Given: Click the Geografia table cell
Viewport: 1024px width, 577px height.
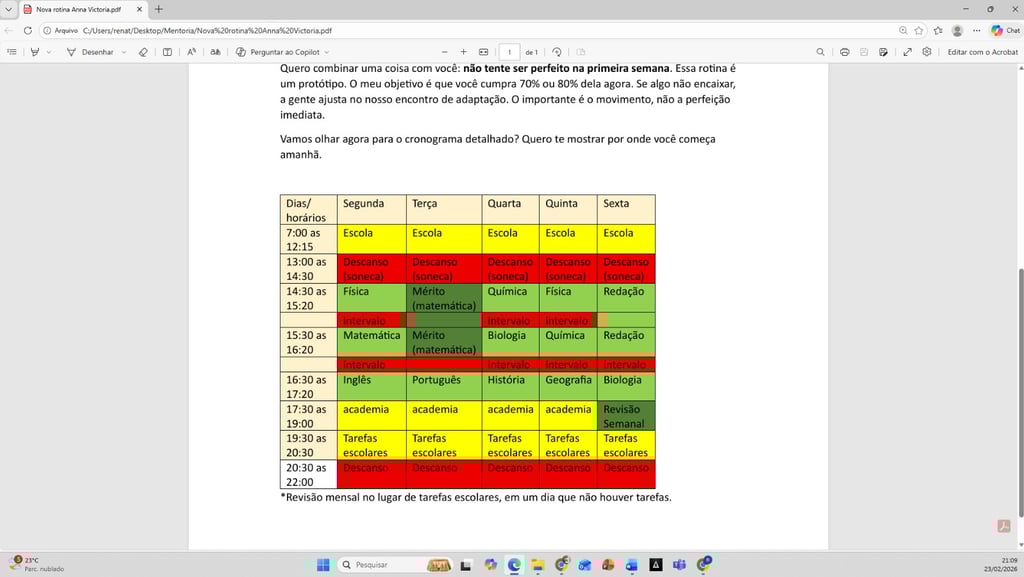Looking at the screenshot, I should point(568,386).
